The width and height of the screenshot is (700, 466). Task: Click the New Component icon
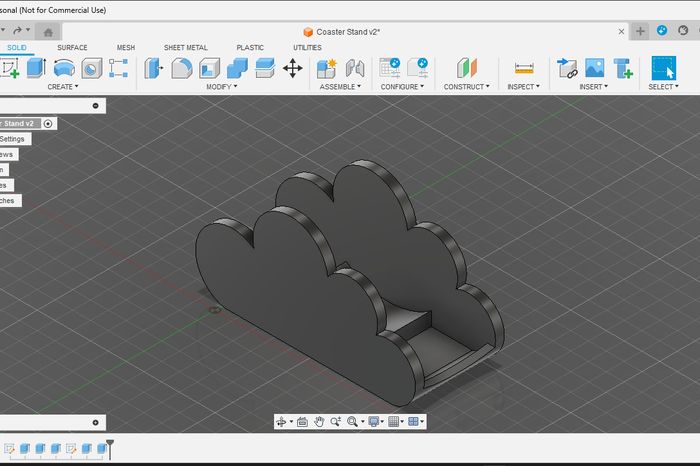click(327, 68)
